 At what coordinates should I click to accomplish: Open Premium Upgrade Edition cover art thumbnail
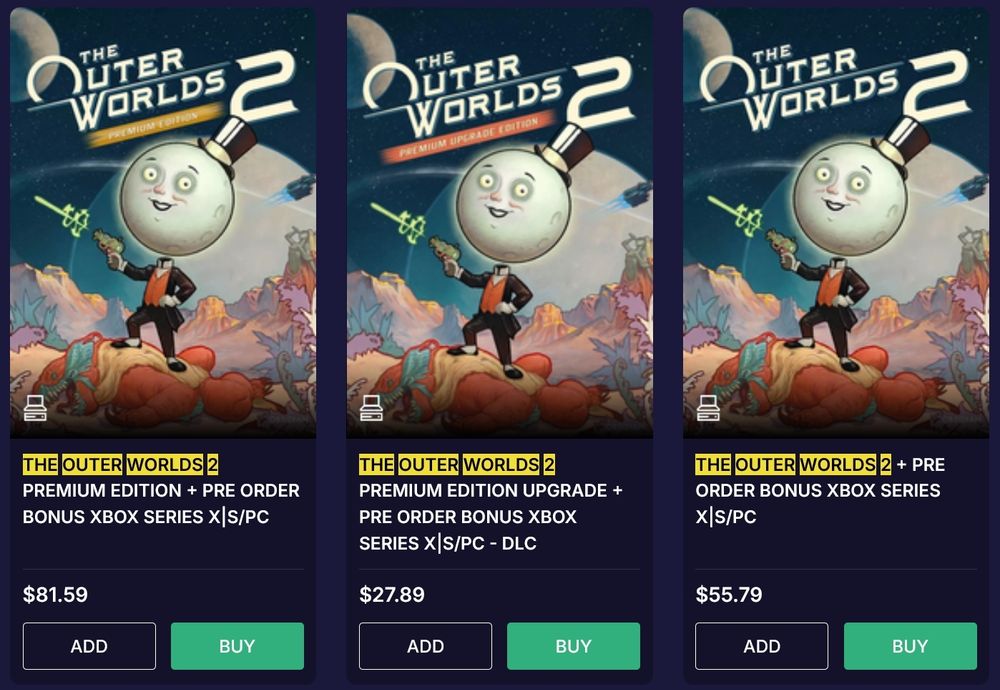(x=499, y=223)
